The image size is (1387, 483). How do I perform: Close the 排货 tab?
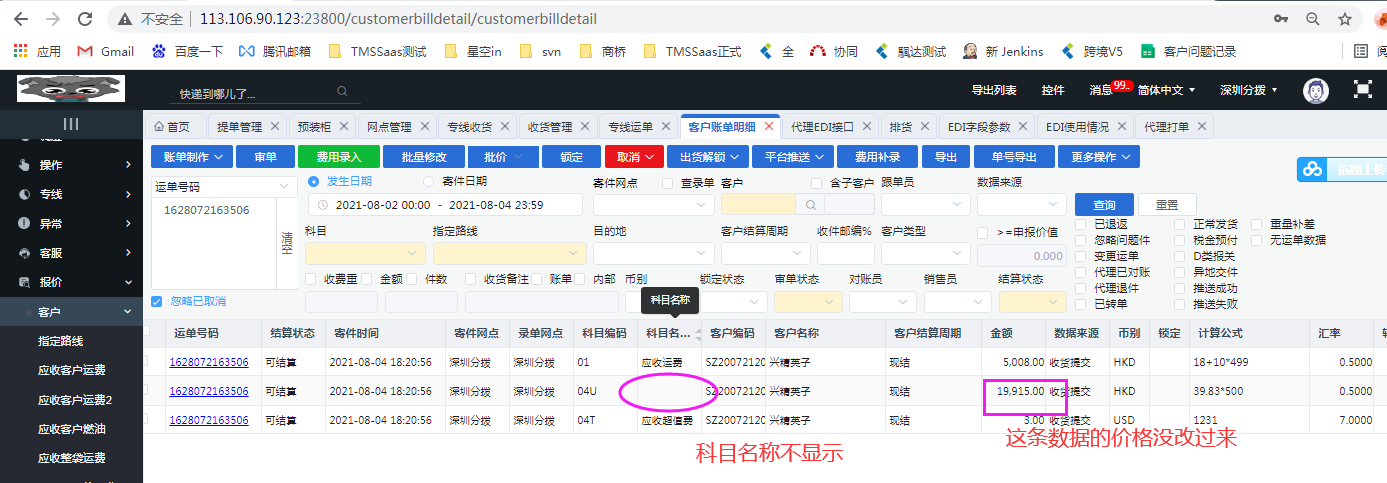coord(925,127)
